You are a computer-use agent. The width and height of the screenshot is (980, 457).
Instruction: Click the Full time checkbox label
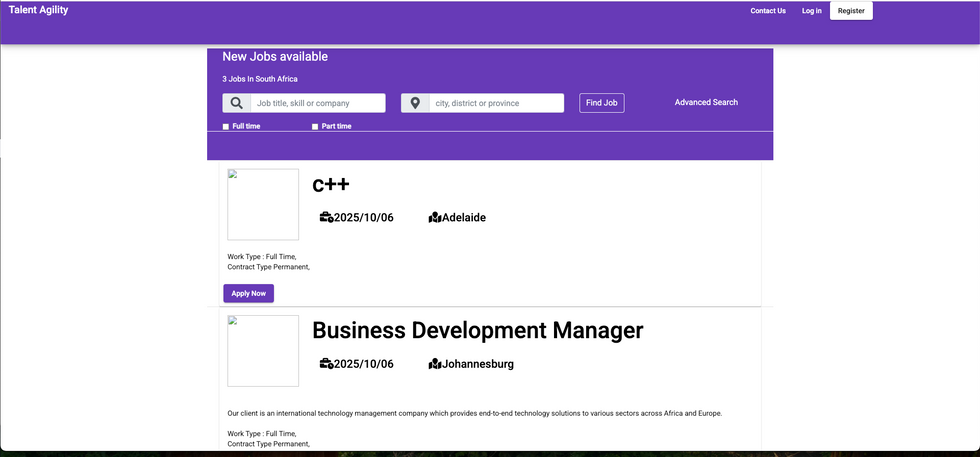[246, 126]
